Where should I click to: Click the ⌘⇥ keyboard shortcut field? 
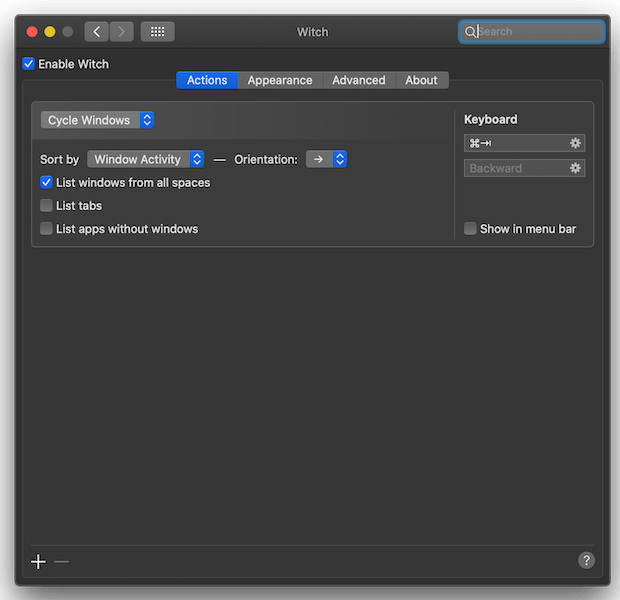(x=524, y=143)
